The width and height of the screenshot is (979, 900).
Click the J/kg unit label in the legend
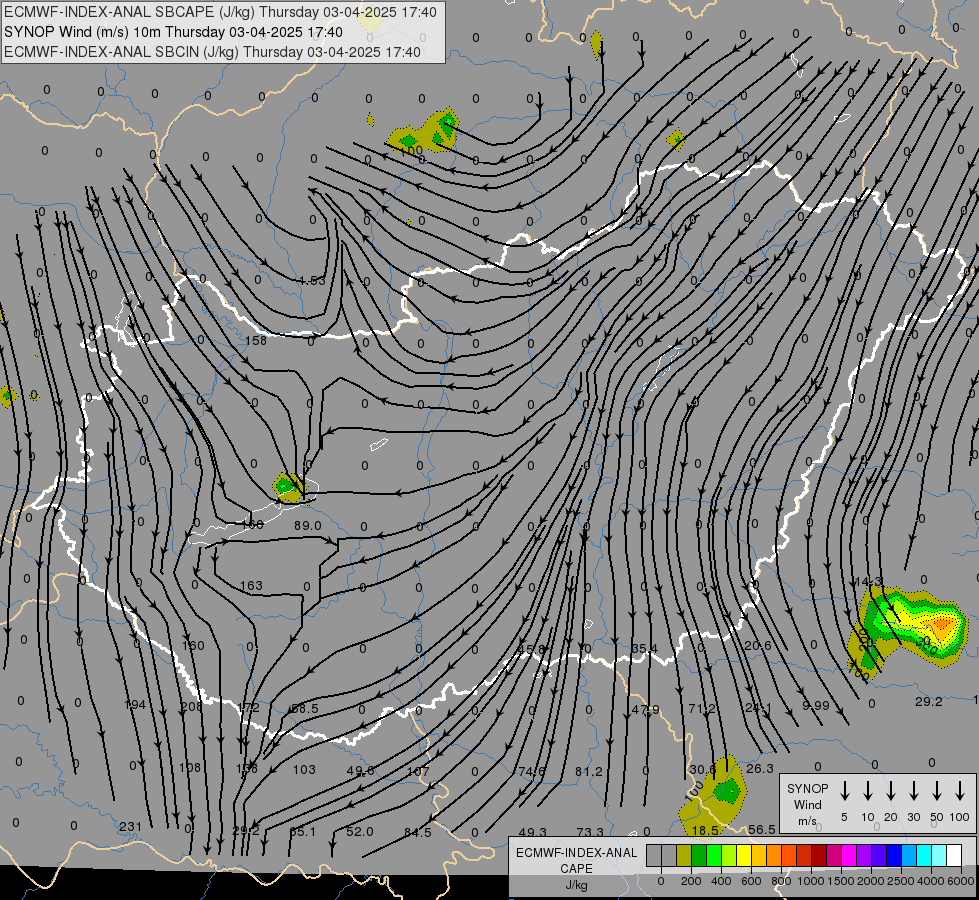coord(576,885)
